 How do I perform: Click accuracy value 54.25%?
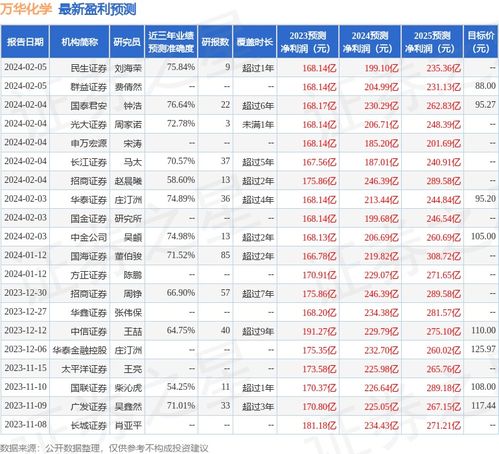[181, 387]
